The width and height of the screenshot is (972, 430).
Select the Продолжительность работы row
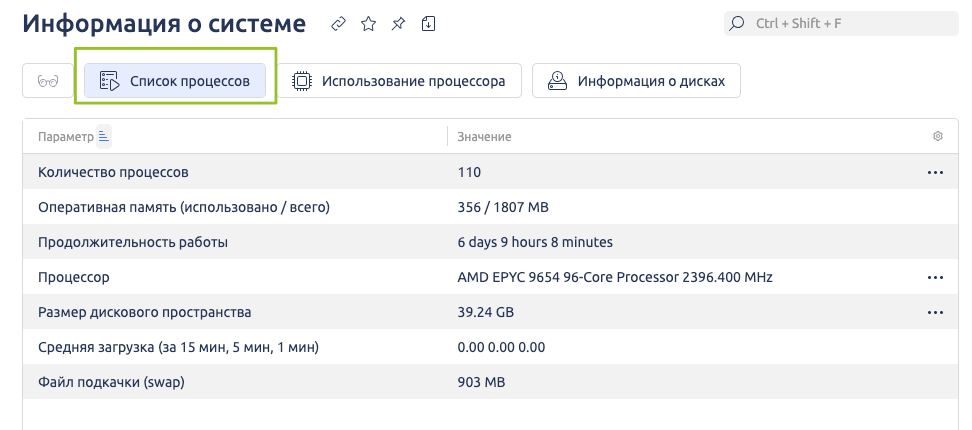tap(133, 242)
